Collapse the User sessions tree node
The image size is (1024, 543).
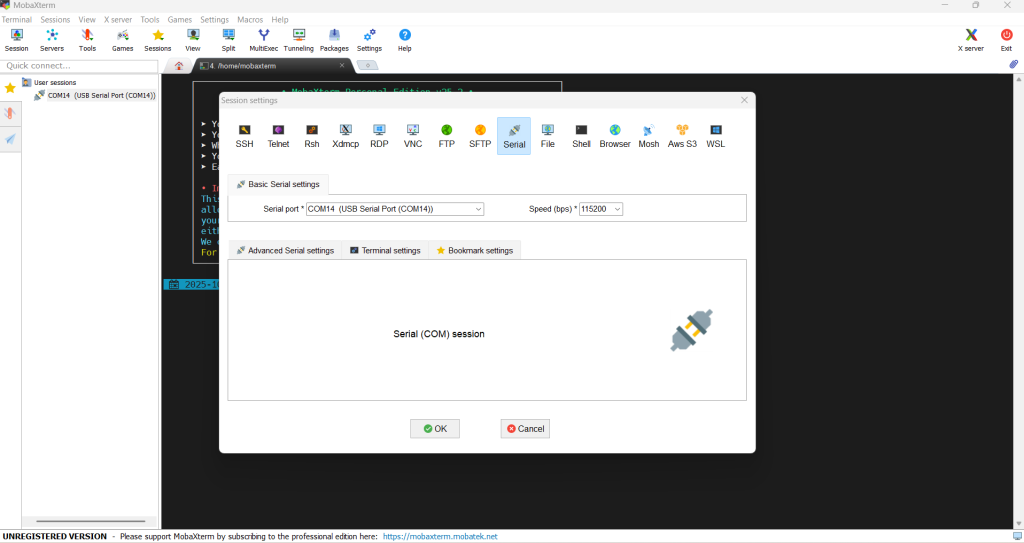[26, 82]
